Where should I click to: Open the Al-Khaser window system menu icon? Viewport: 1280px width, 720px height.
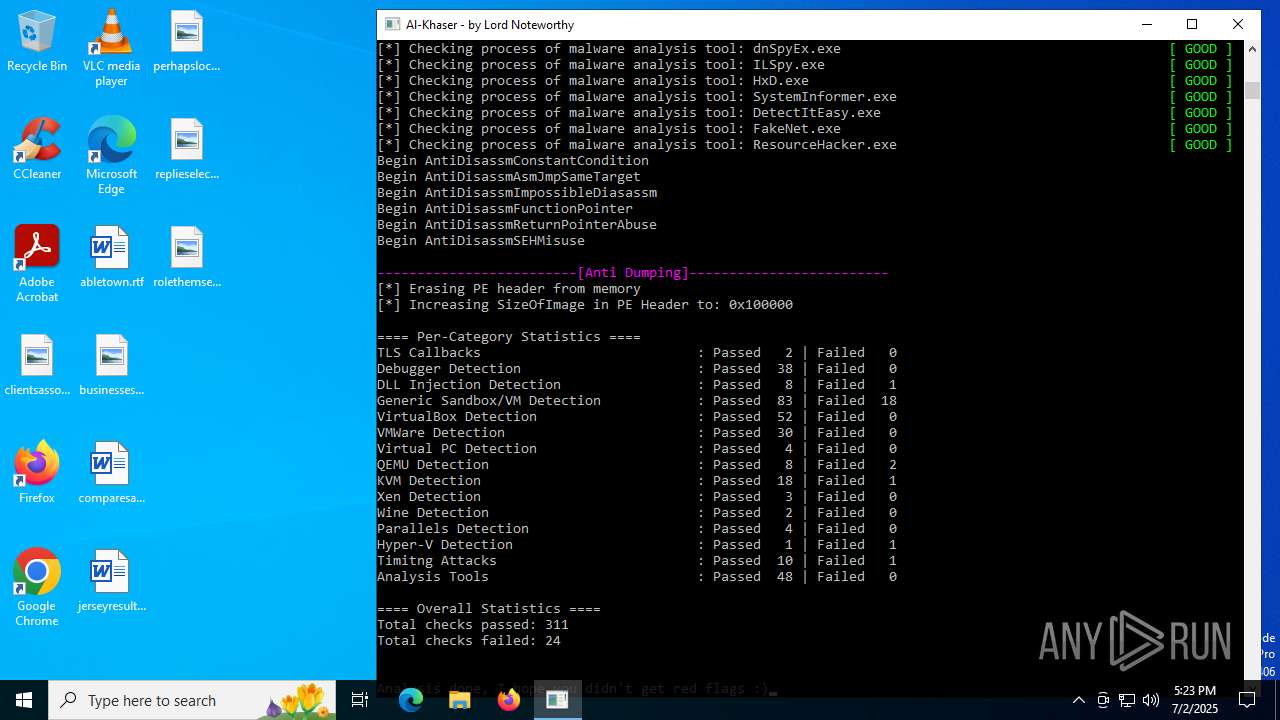(392, 24)
